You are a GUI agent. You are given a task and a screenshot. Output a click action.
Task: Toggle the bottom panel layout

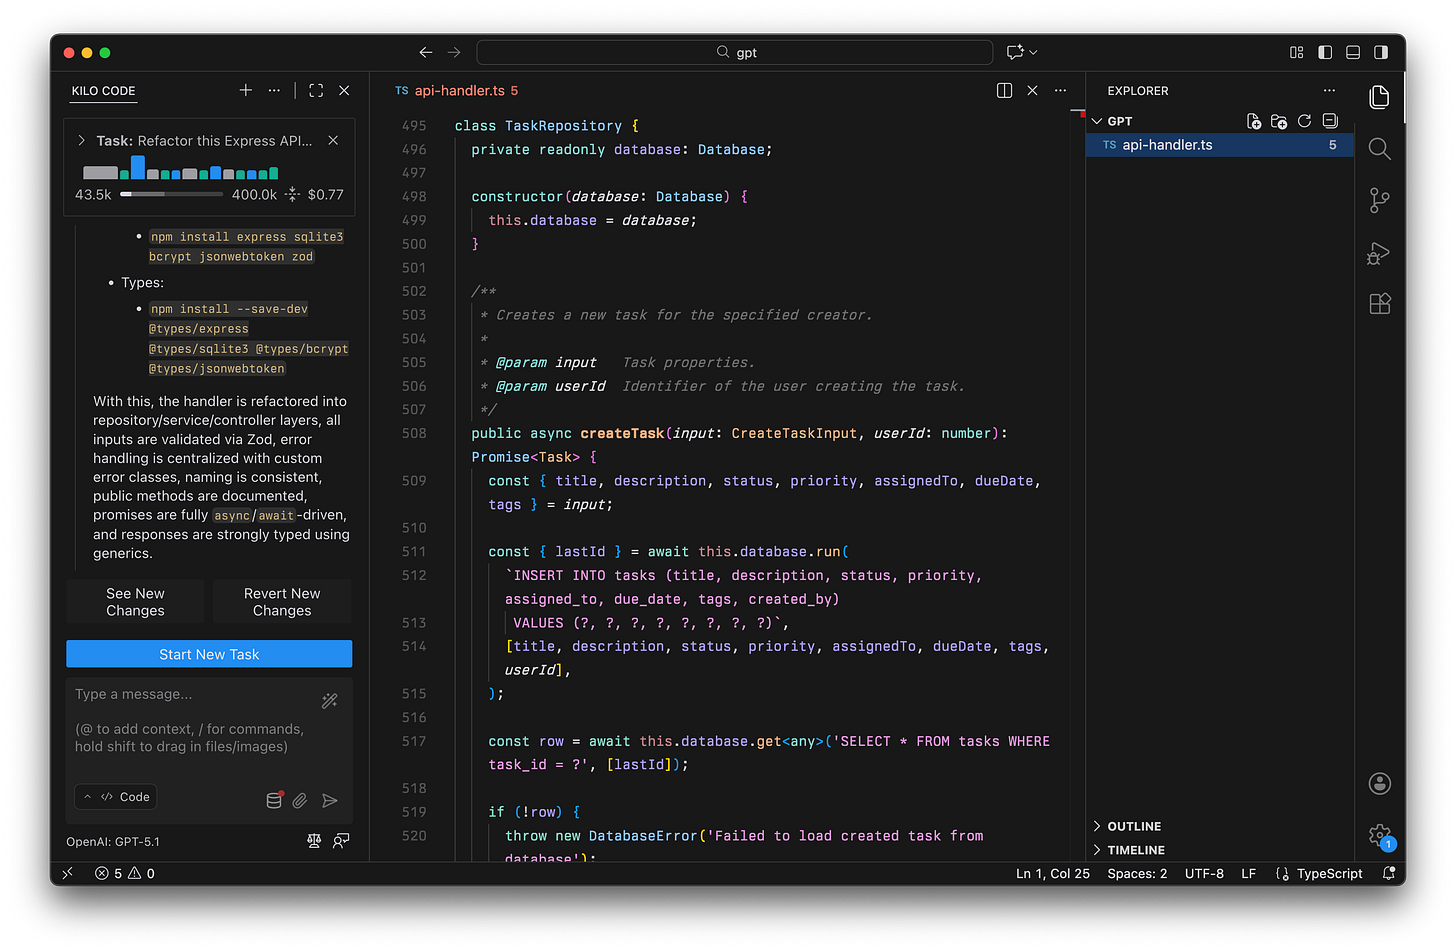coord(1353,52)
